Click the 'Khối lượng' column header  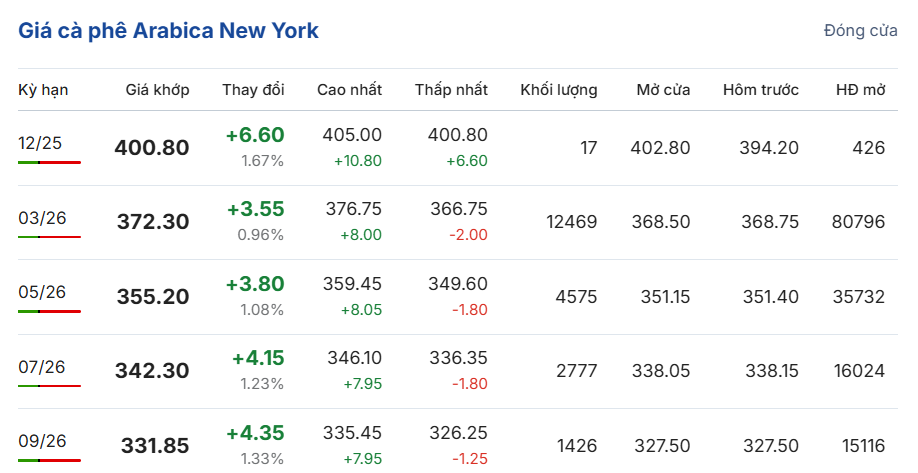(x=558, y=90)
